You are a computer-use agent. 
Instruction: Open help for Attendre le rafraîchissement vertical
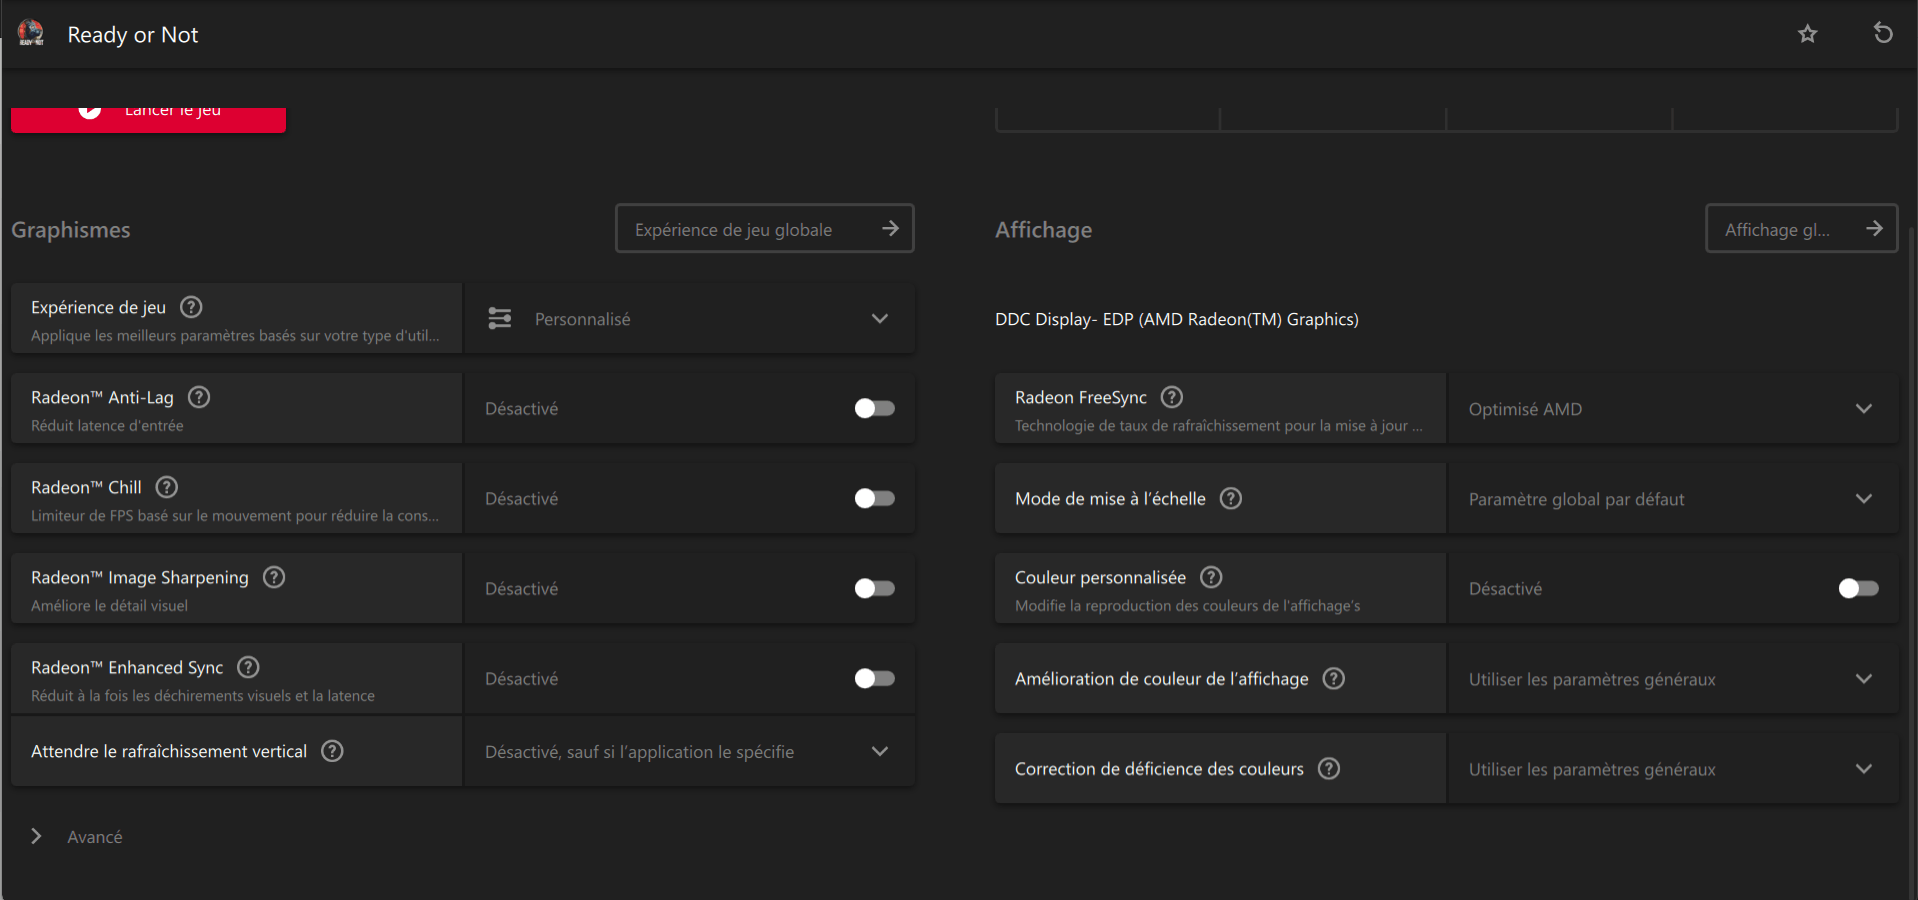click(x=332, y=751)
